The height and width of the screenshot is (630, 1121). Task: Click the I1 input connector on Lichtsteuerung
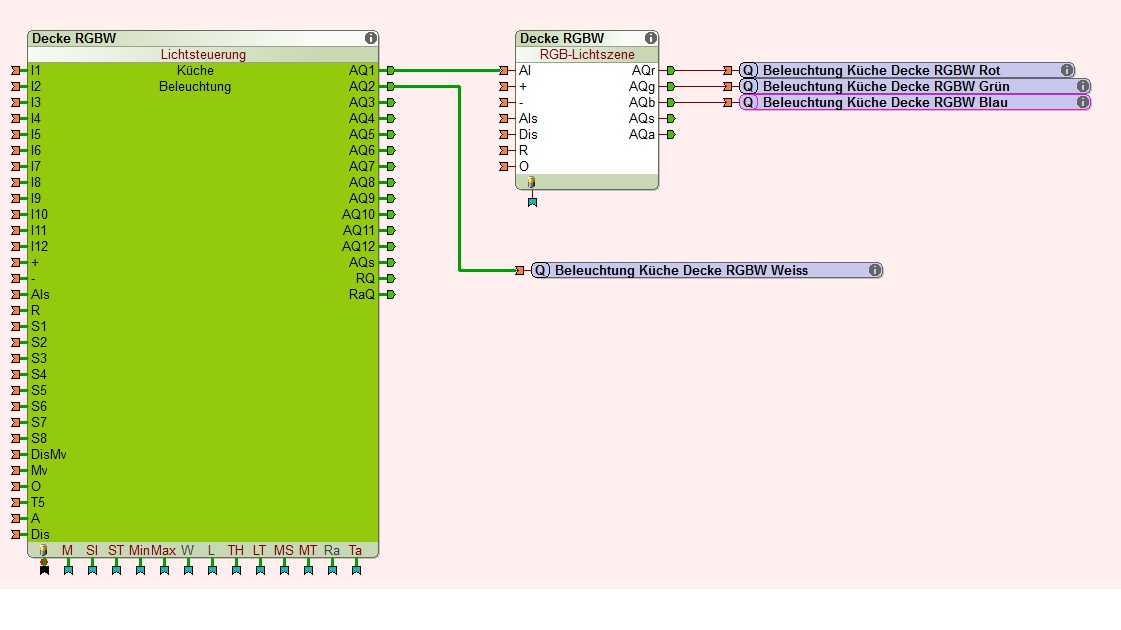16,70
